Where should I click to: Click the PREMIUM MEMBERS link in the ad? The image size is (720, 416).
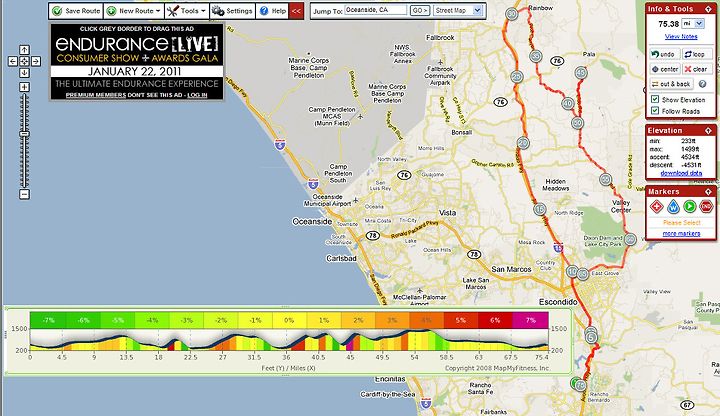click(x=96, y=95)
